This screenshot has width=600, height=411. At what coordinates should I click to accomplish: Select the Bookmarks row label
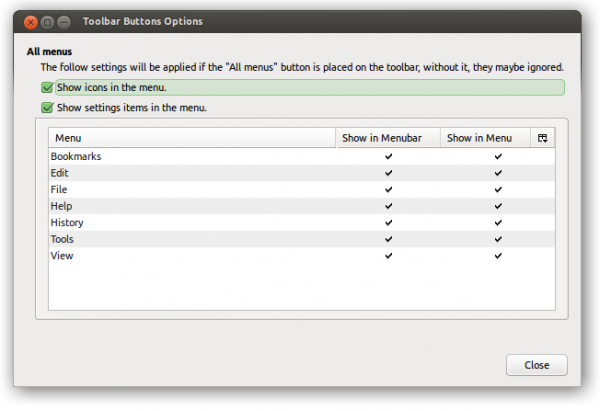pyautogui.click(x=76, y=156)
